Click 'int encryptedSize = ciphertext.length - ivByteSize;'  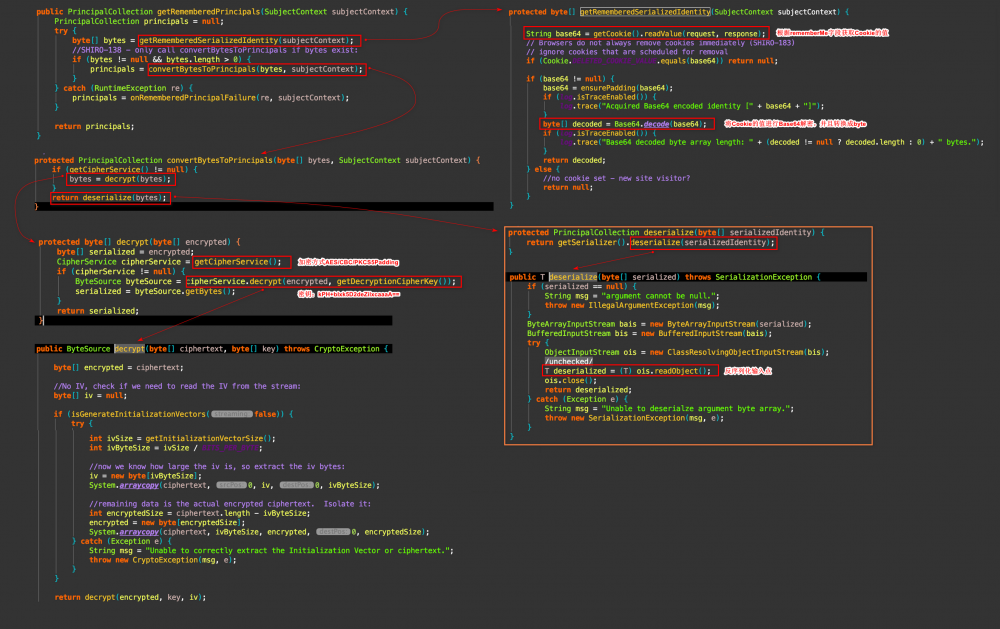pos(200,513)
